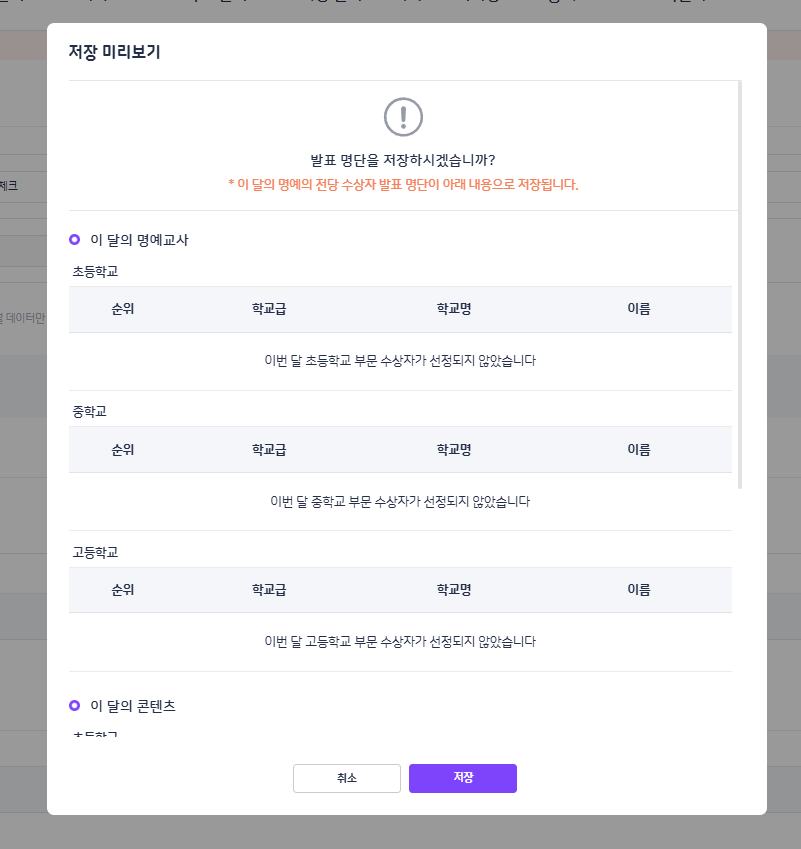The height and width of the screenshot is (849, 801).
Task: Click the 저장 미리보기 dialog title
Action: point(114,52)
